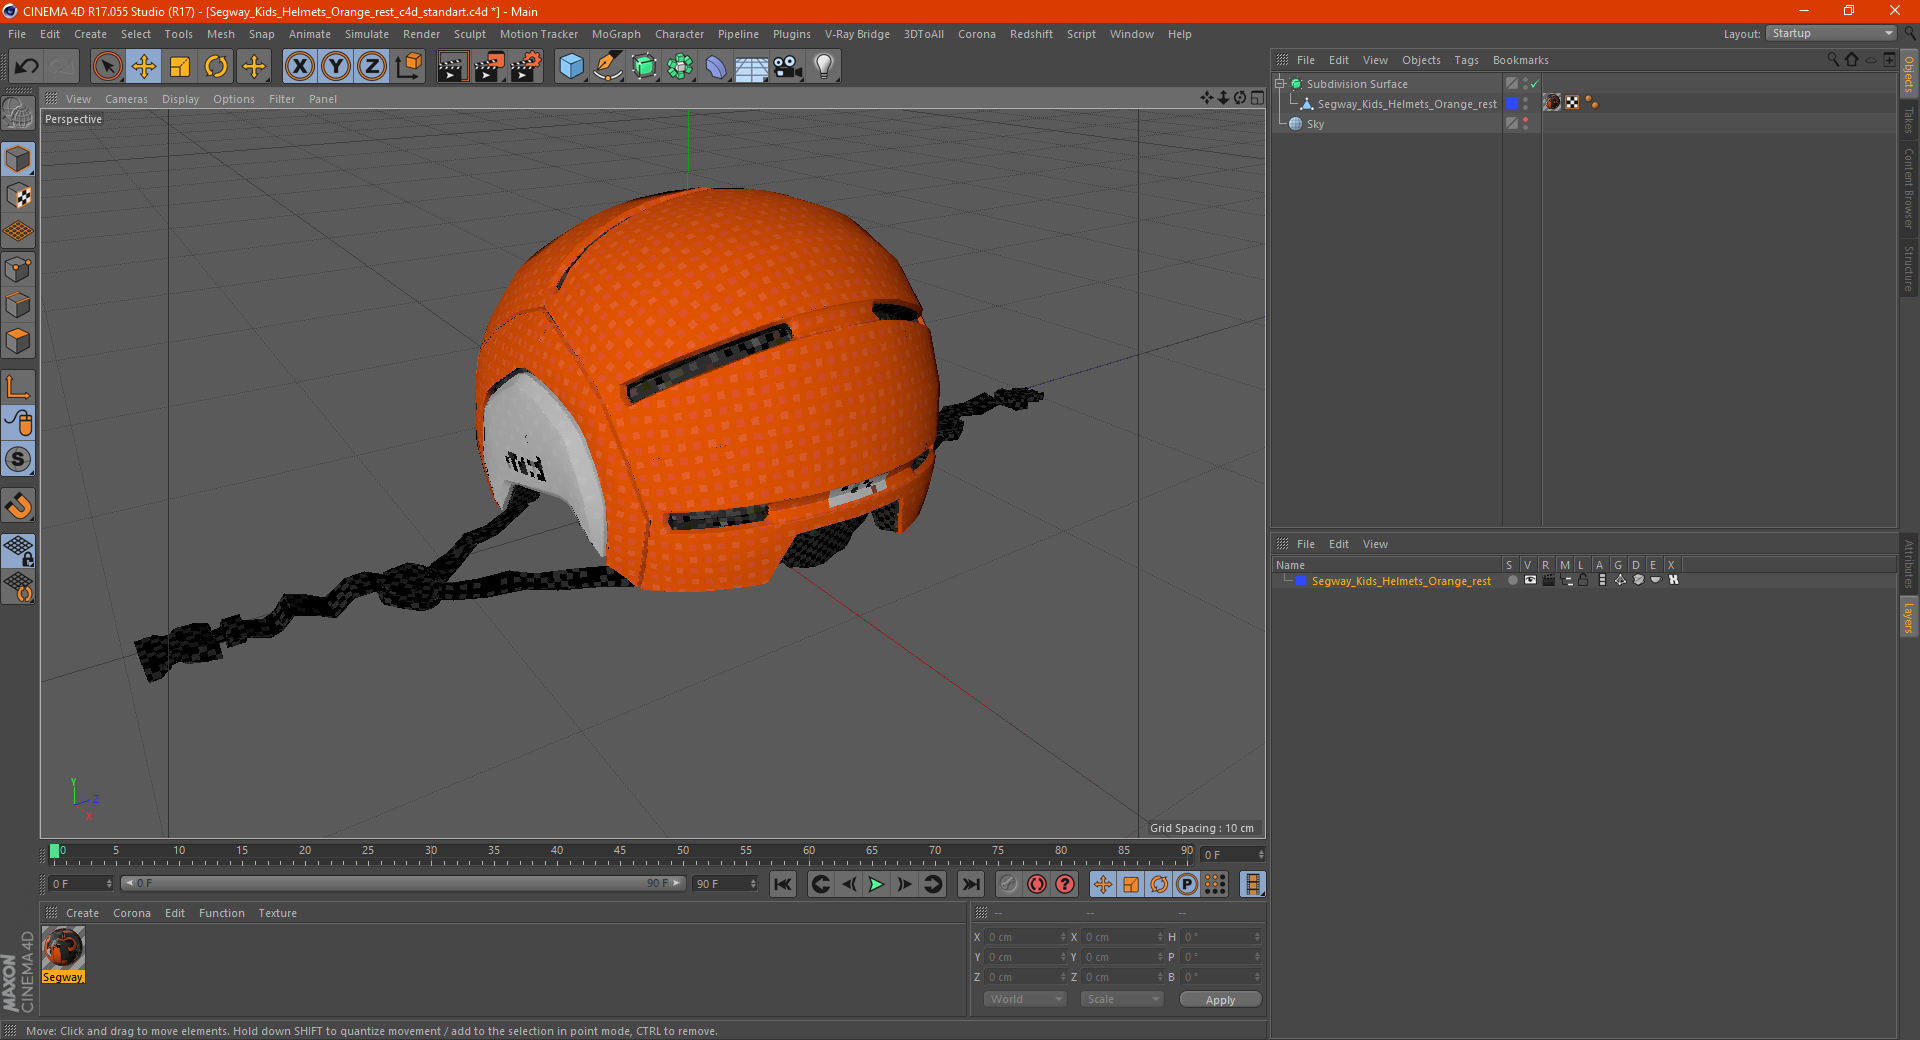
Task: Toggle Autokeying button
Action: [1037, 884]
